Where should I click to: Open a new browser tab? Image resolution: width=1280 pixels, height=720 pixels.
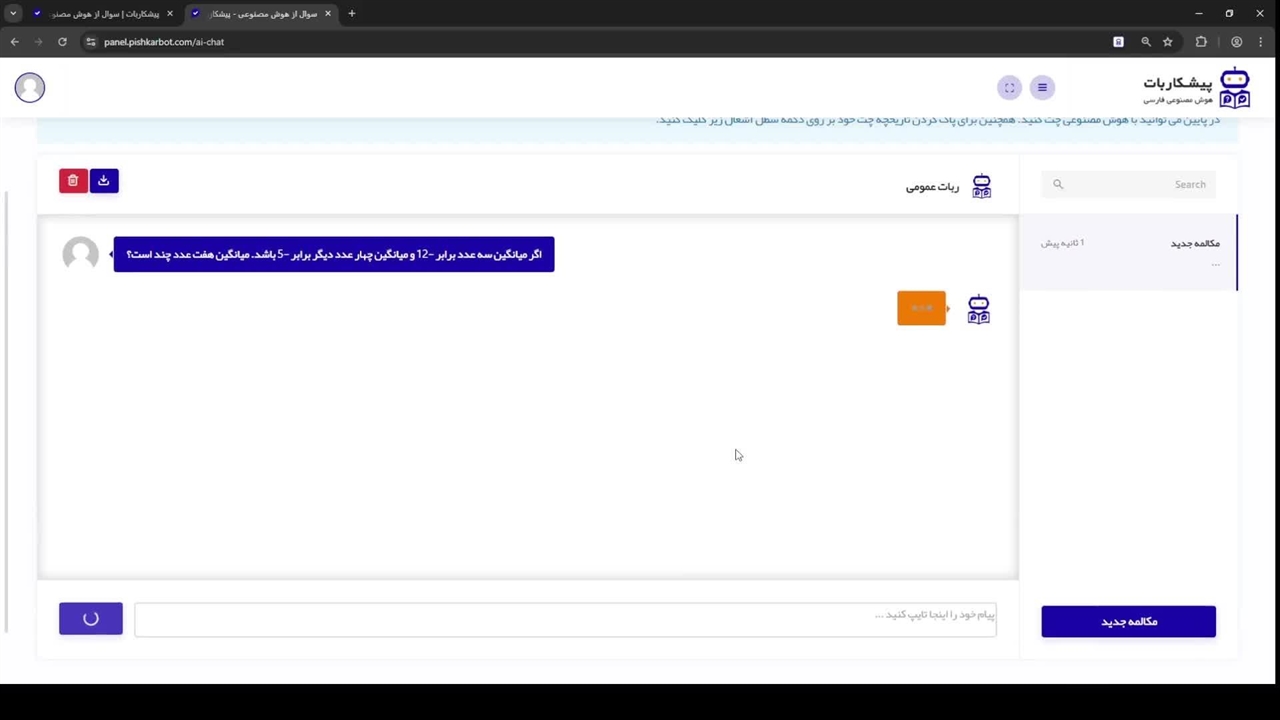[352, 14]
